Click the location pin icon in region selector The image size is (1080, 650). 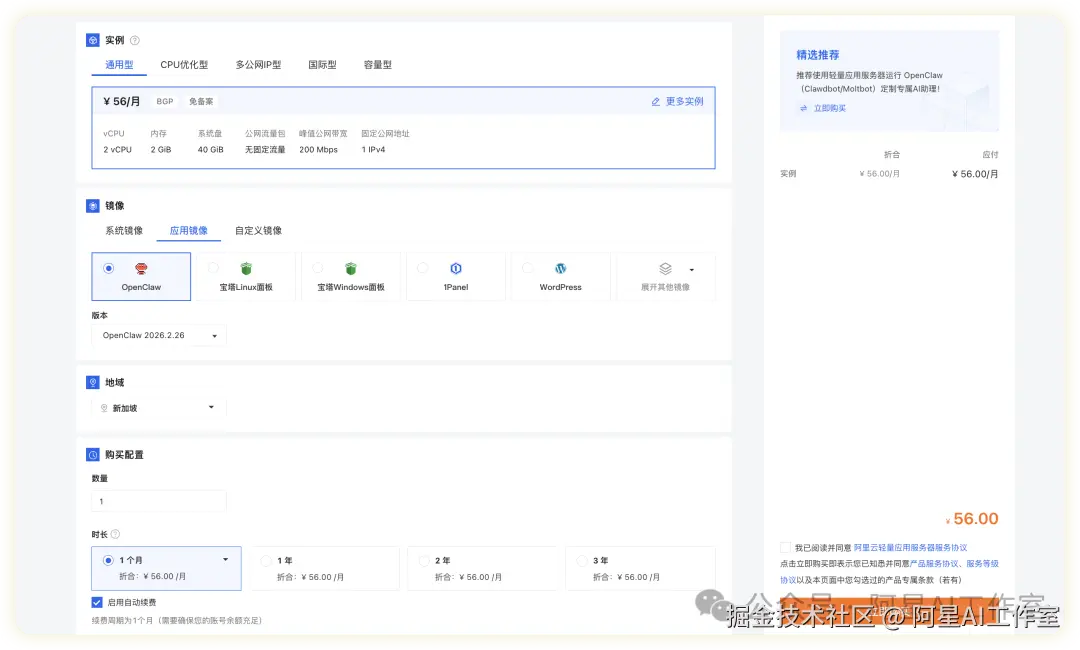[104, 408]
